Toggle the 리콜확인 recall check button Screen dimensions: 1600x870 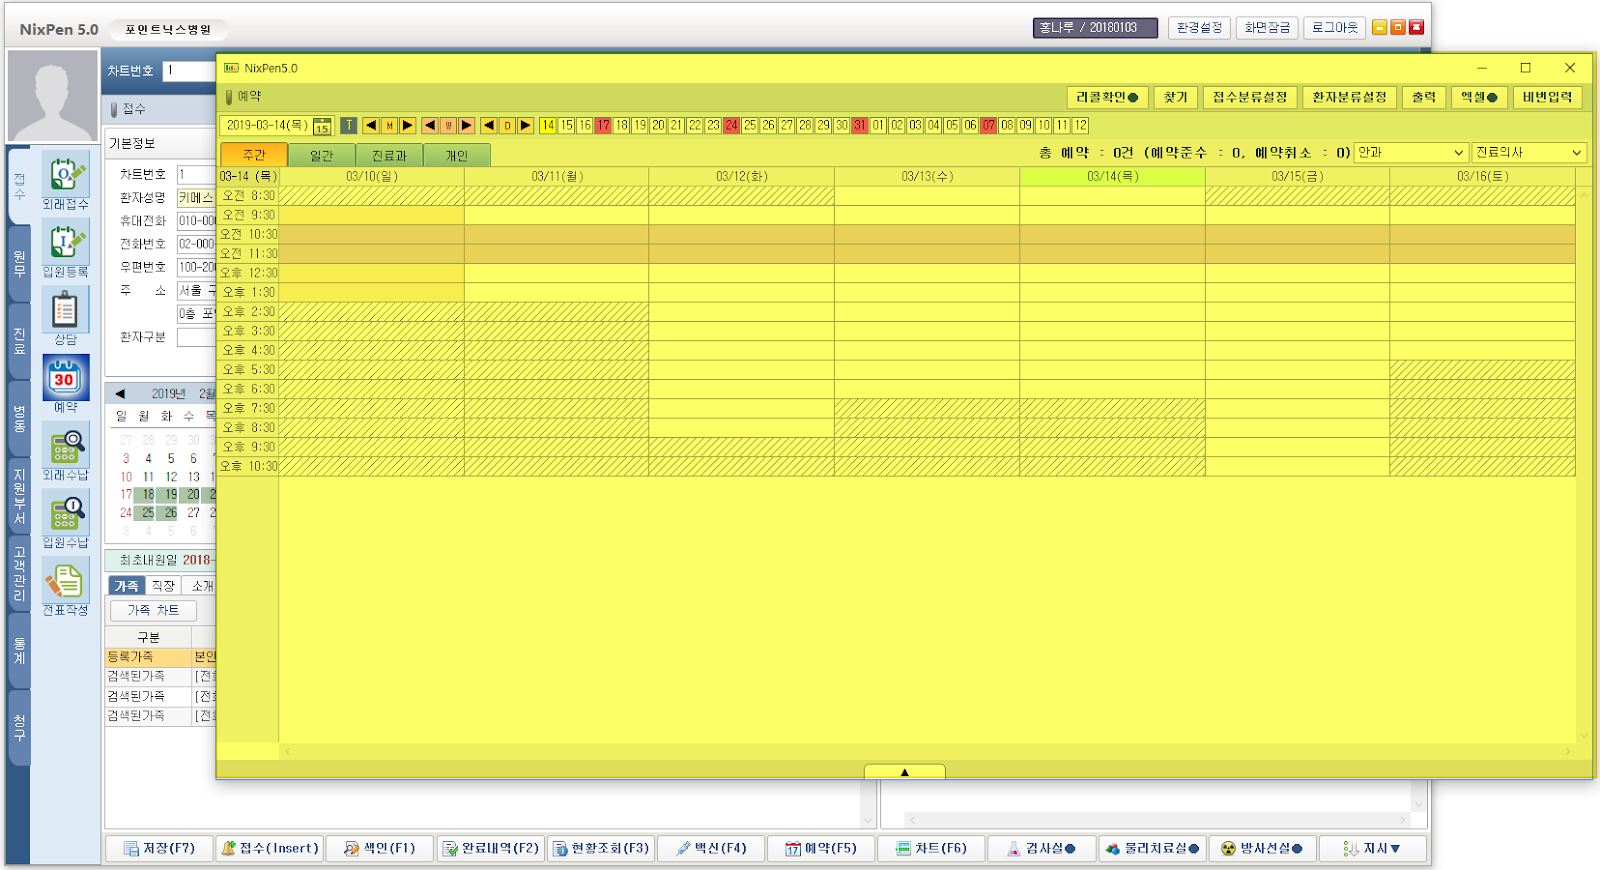click(x=1106, y=97)
